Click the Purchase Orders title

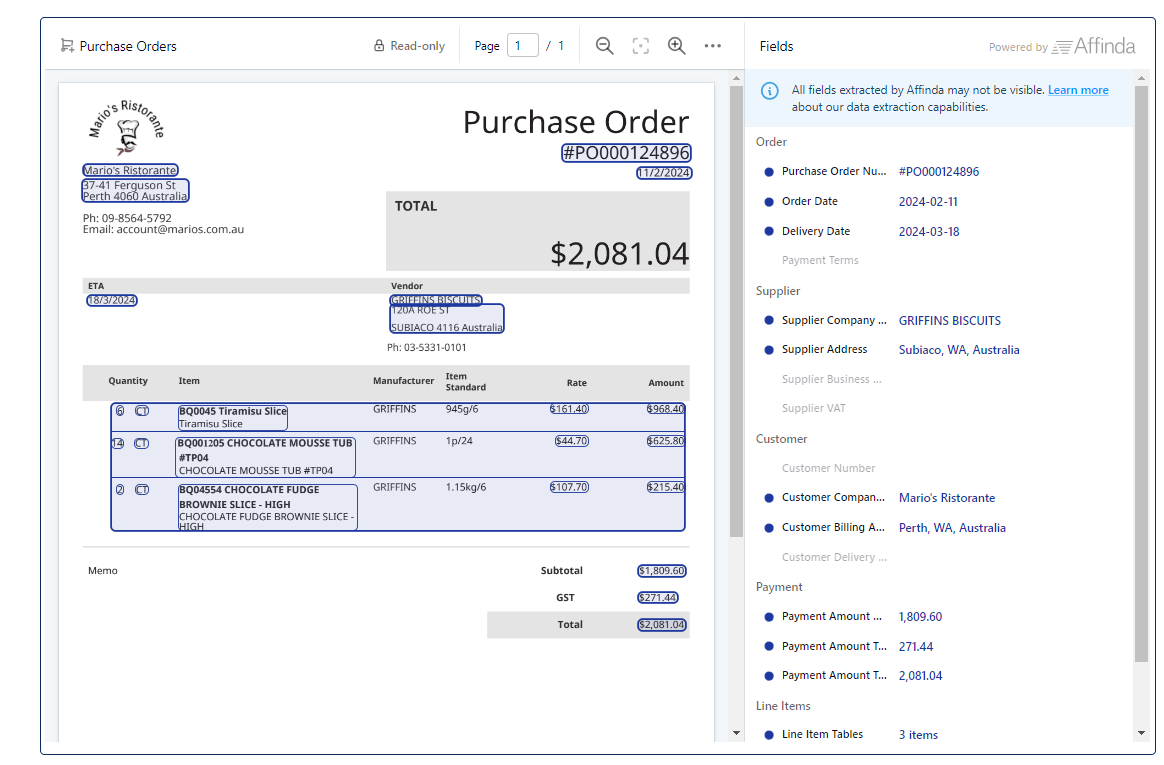coord(128,46)
